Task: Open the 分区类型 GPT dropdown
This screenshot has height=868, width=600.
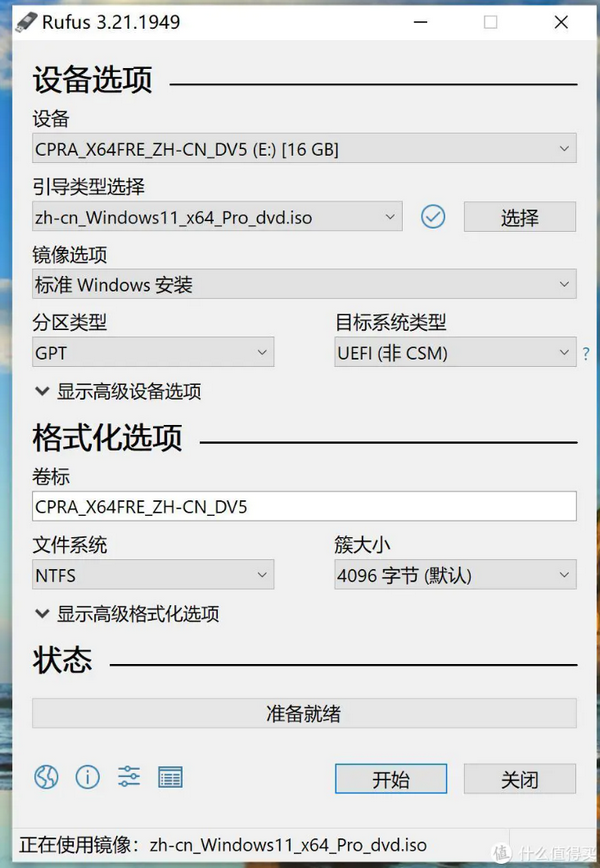Action: 153,353
